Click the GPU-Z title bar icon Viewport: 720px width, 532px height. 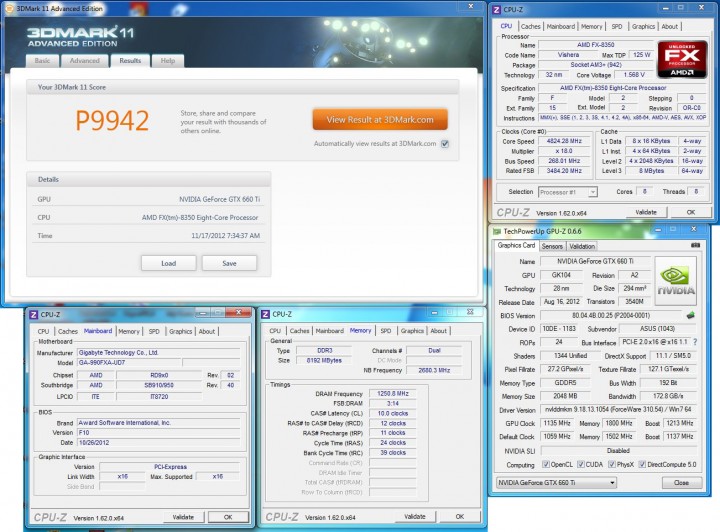(496, 231)
